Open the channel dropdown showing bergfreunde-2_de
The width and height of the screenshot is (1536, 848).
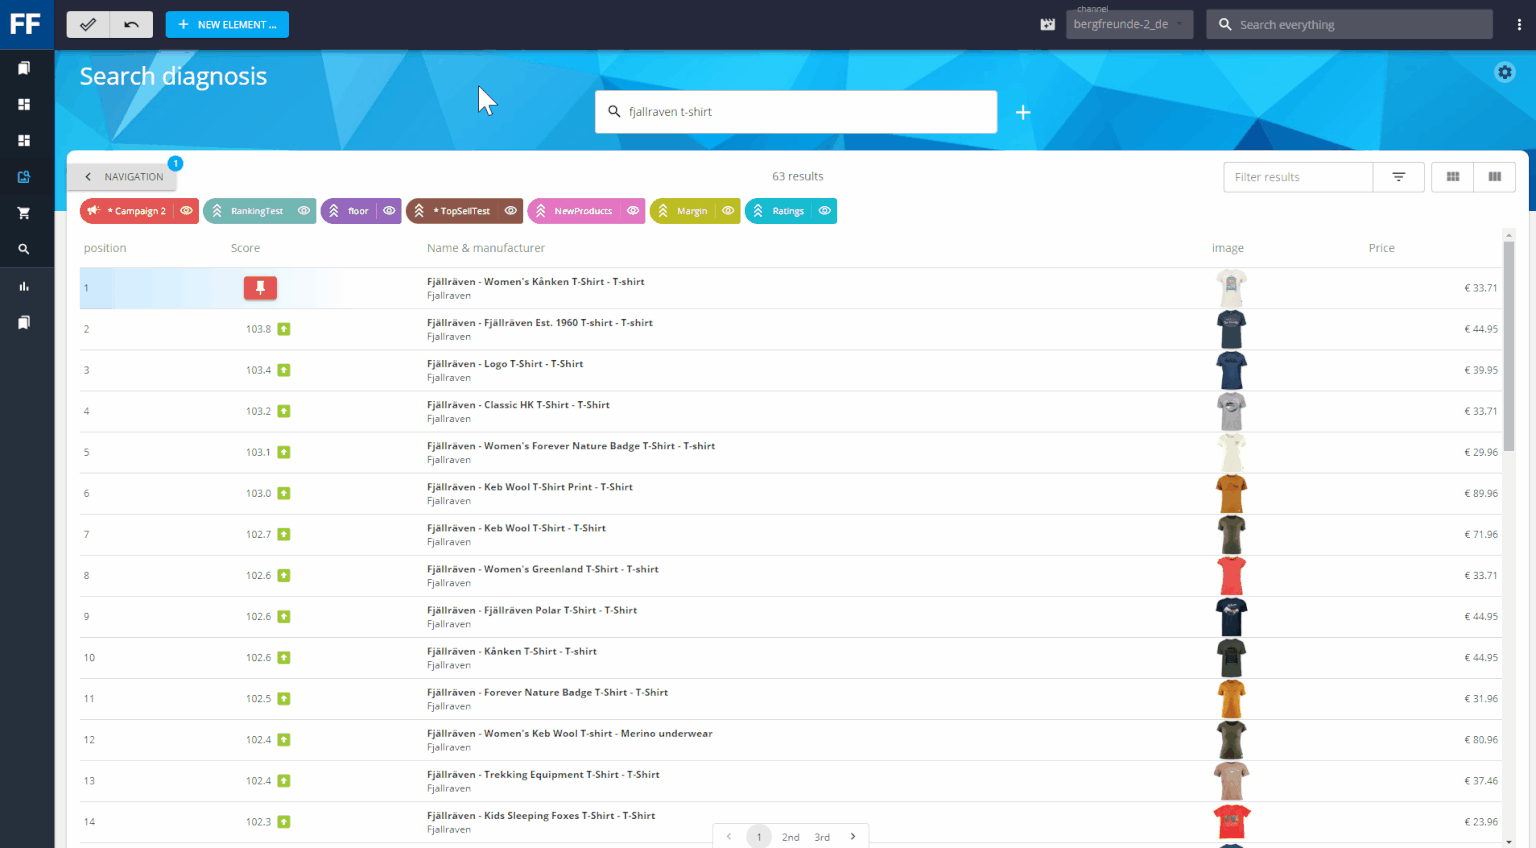pos(1129,24)
